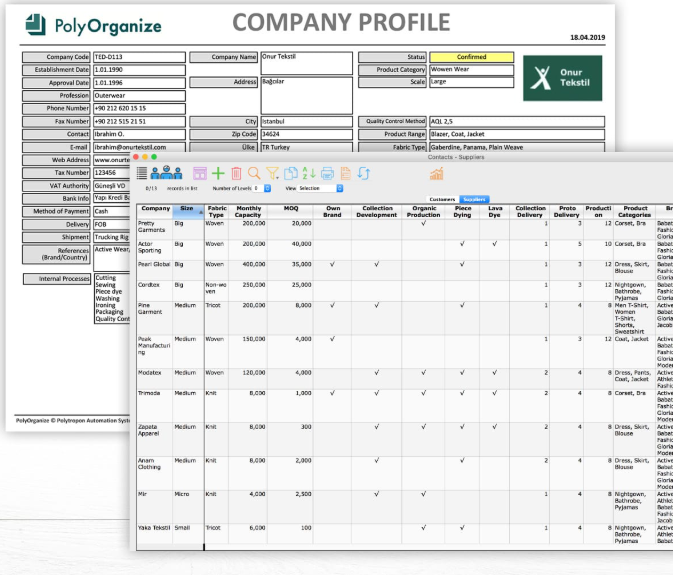This screenshot has height=575, width=673.
Task: Click the Collection Delivery column header
Action: [x=530, y=212]
